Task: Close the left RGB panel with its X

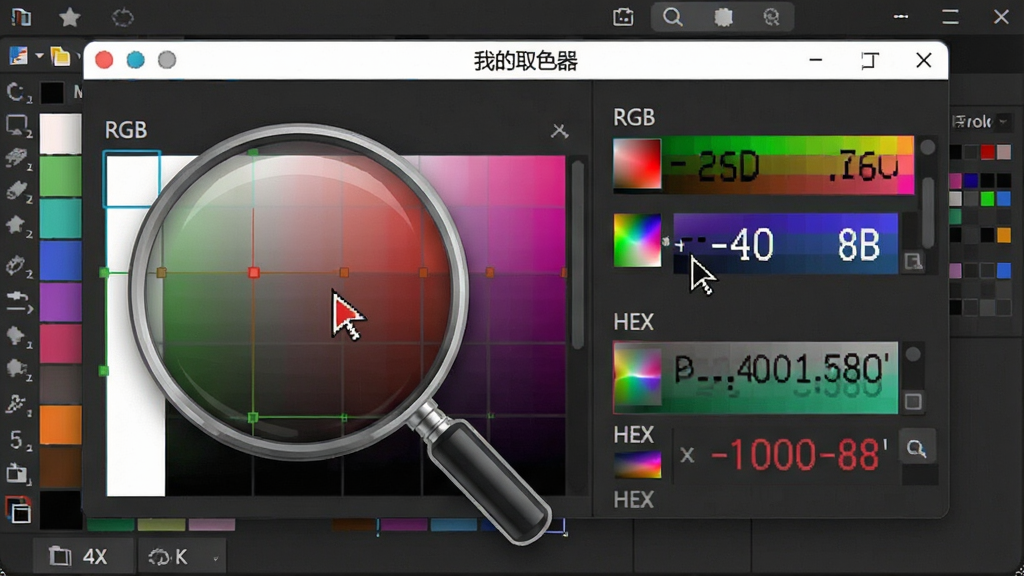Action: pos(559,131)
